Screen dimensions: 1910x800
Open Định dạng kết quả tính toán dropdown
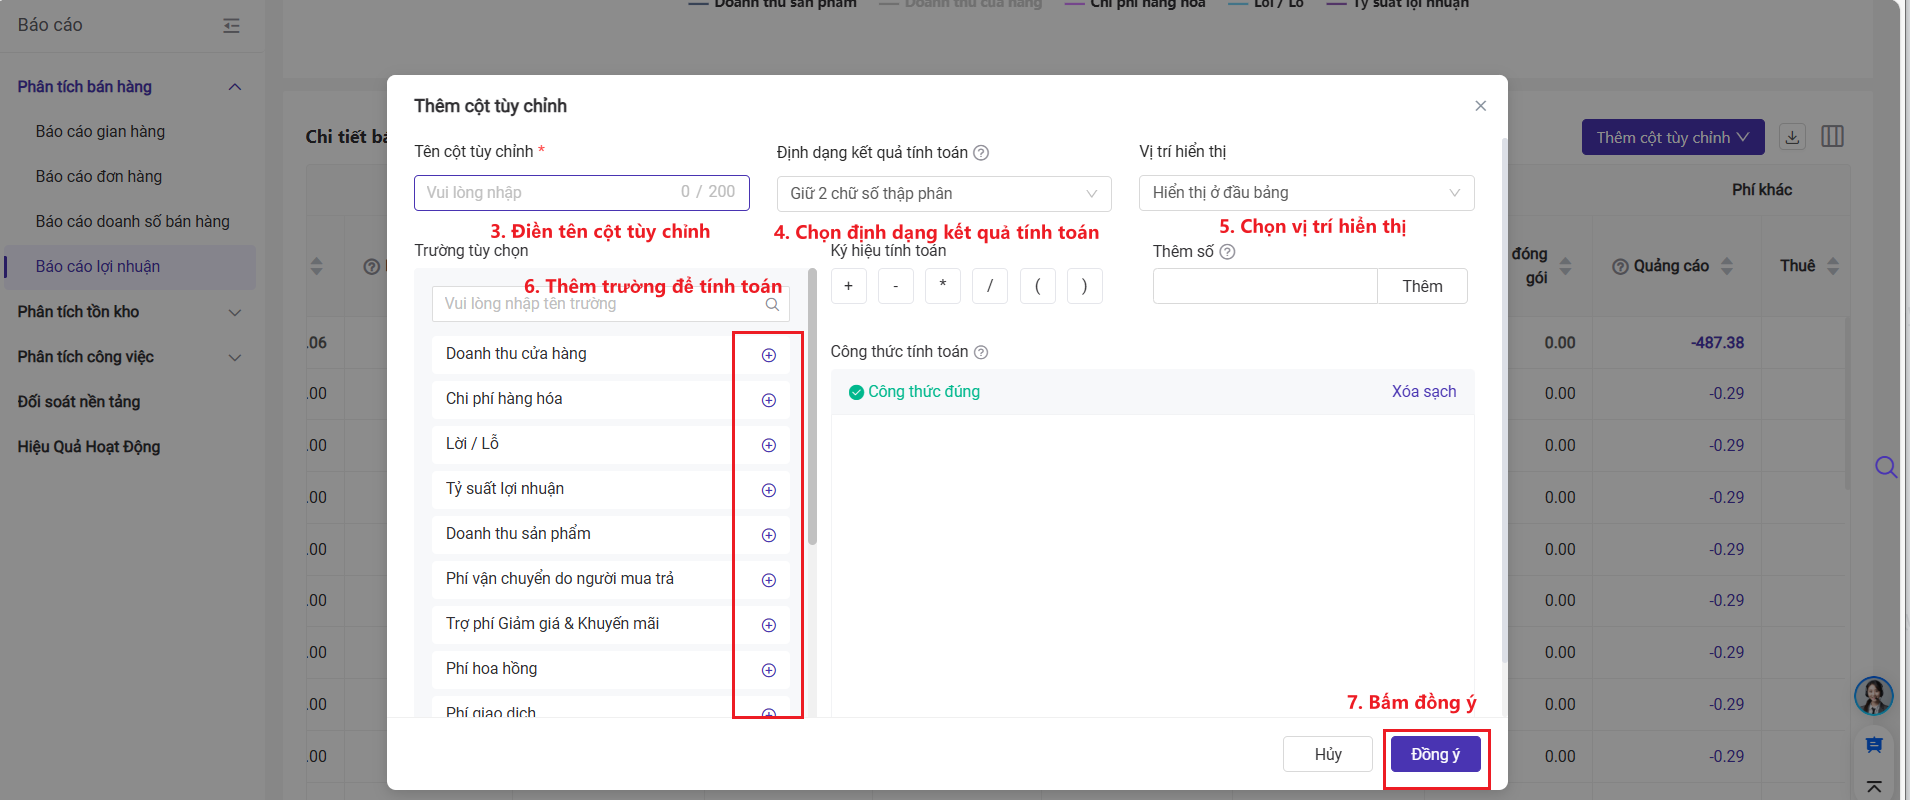[943, 193]
